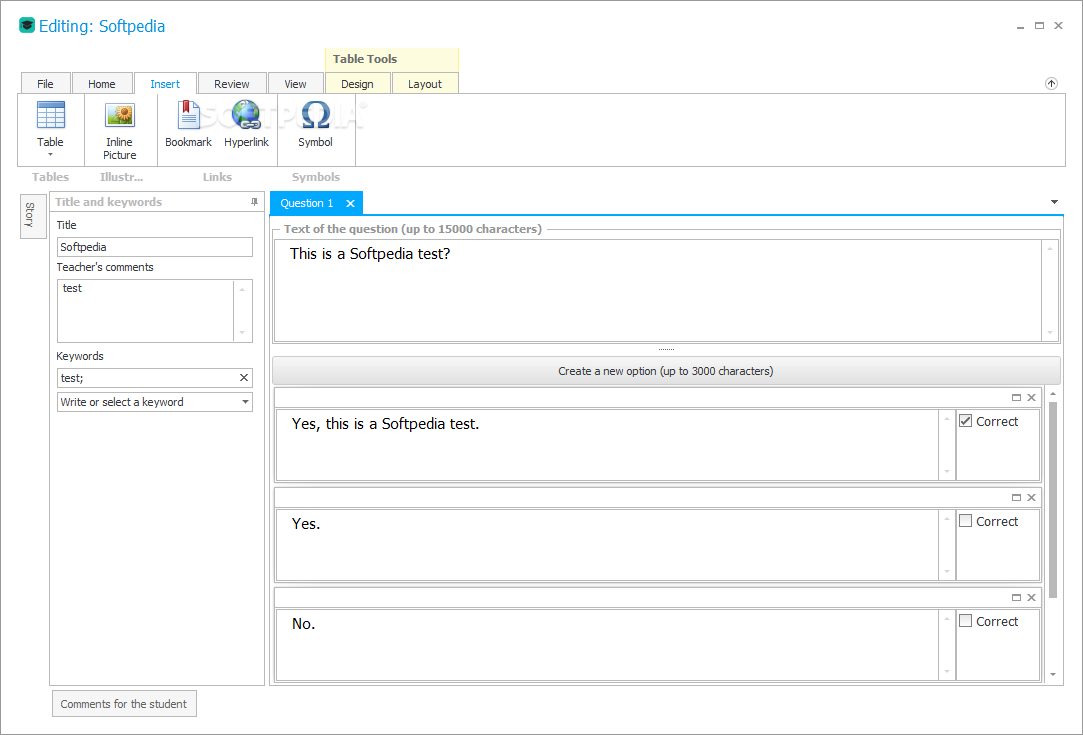Click the Title input field containing Softpedia
1083x735 pixels.
[155, 247]
